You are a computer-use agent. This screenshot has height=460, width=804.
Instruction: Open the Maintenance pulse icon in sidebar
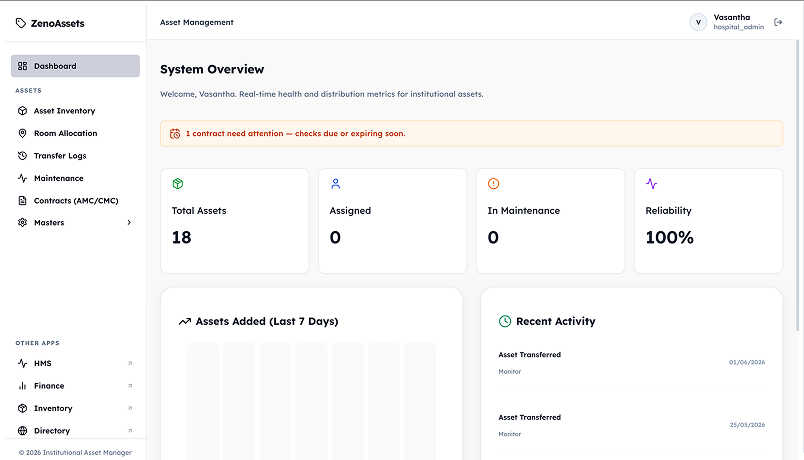22,178
